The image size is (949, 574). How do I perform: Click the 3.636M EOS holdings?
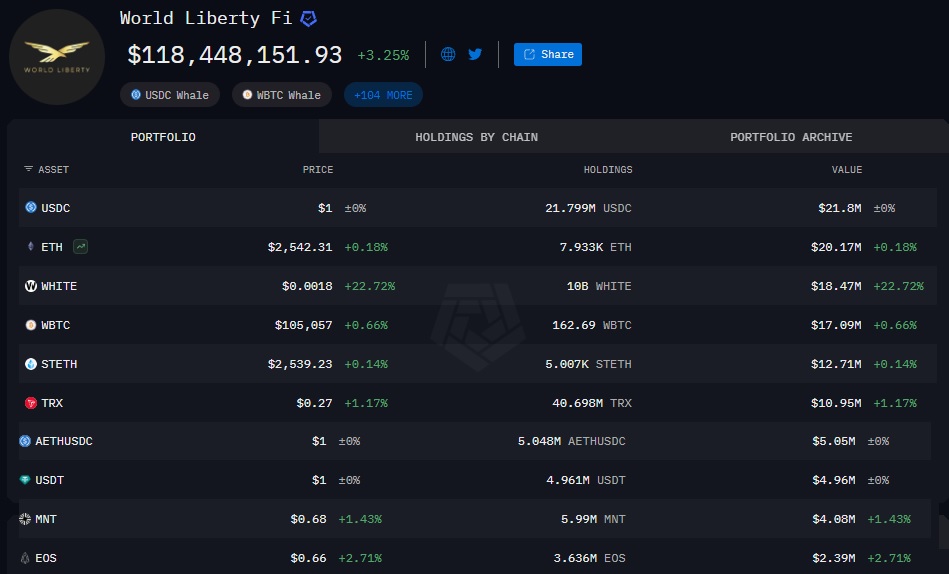[589, 558]
